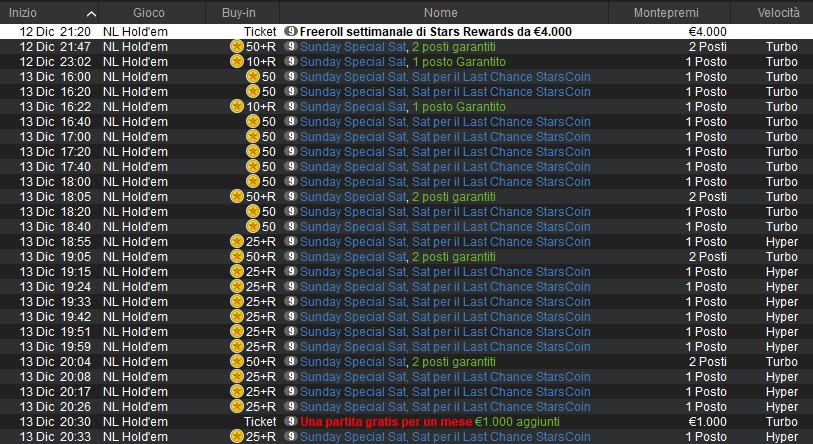The height and width of the screenshot is (444, 813).
Task: Sort by the Gioco column header
Action: pyautogui.click(x=152, y=12)
